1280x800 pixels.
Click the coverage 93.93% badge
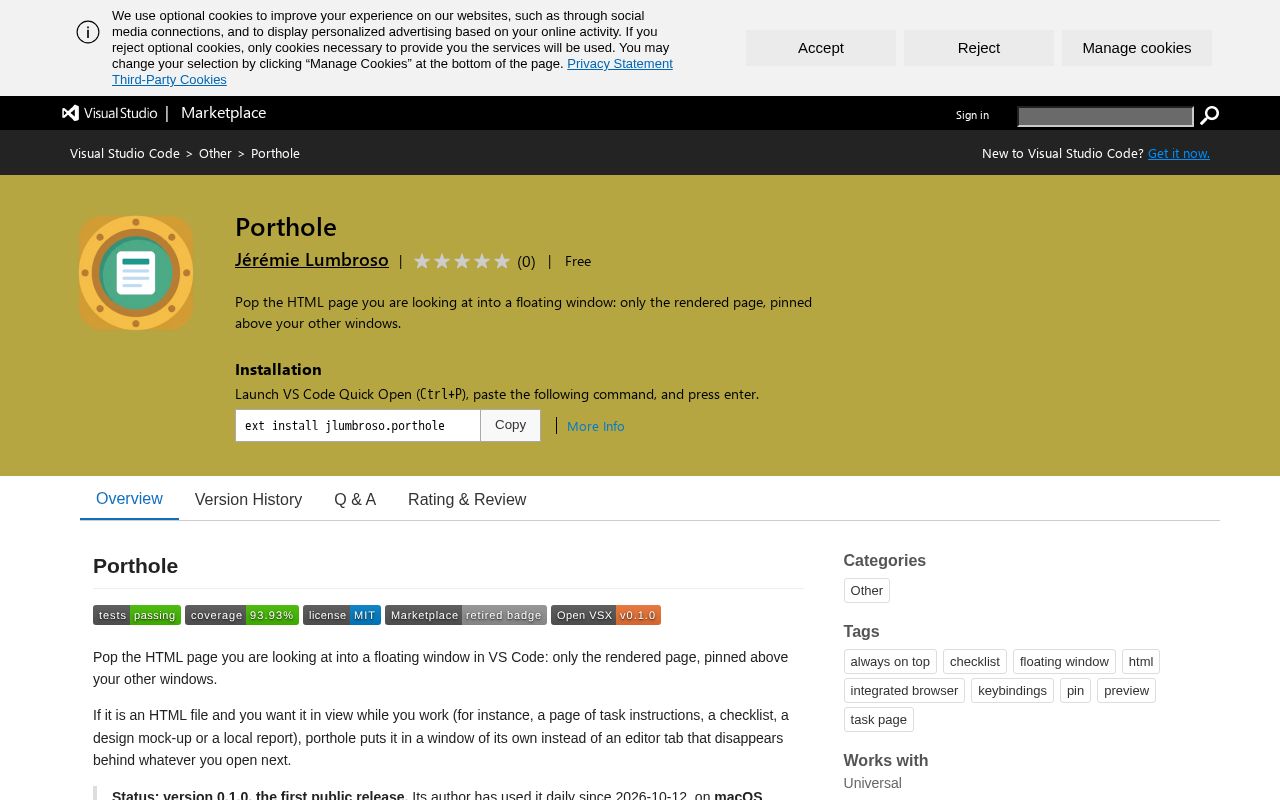coord(242,615)
